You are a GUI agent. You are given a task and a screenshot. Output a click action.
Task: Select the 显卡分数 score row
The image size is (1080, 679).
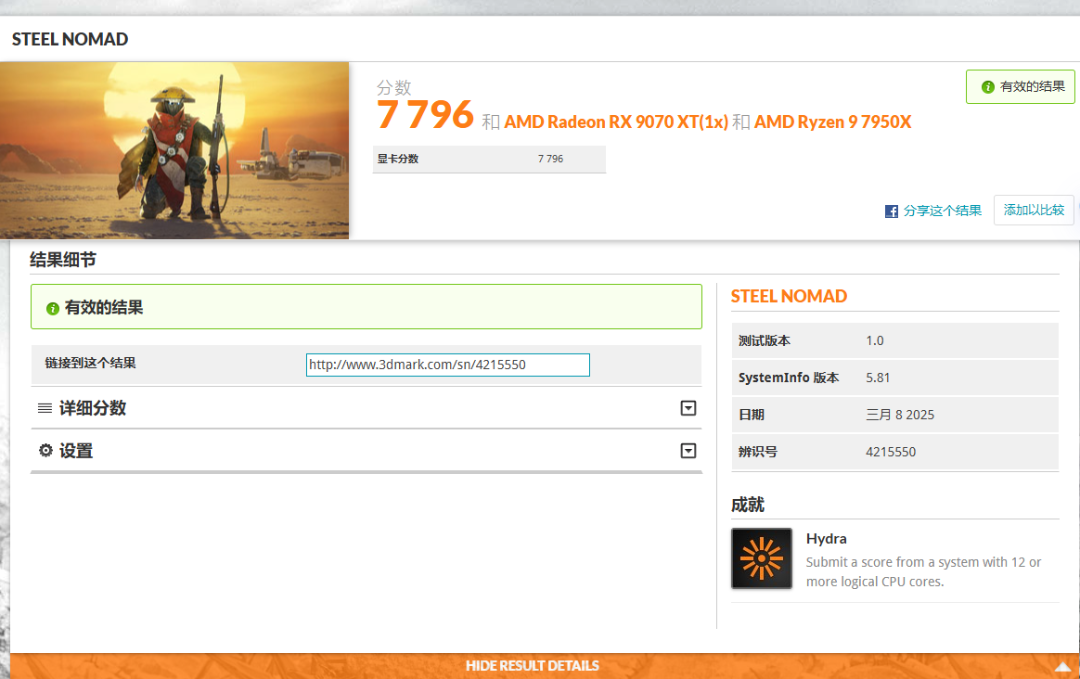[489, 159]
